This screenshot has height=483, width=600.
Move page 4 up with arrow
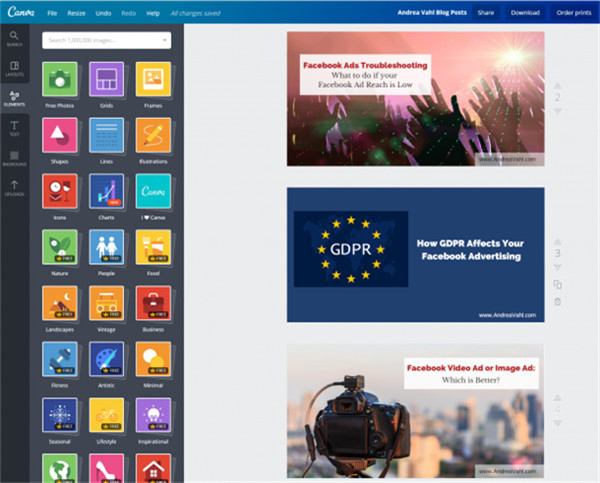(x=558, y=398)
